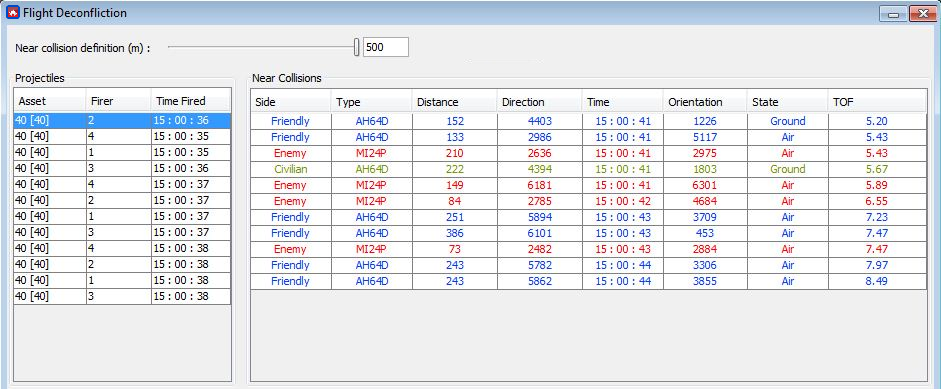Click the TOF value 6.55
941x390 pixels.
click(x=877, y=201)
